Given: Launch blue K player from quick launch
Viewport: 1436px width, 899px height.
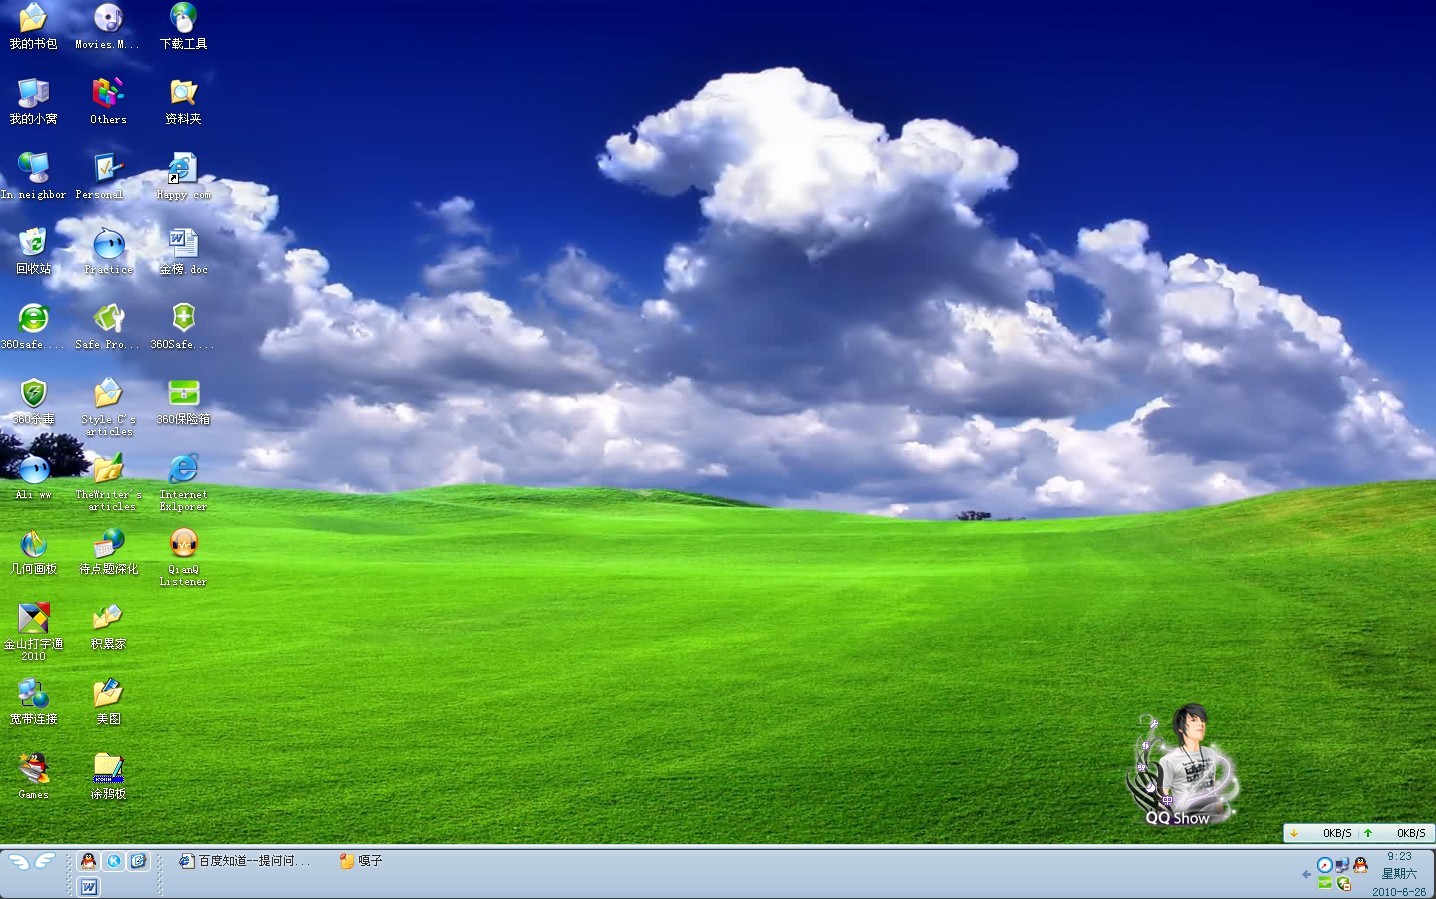Looking at the screenshot, I should click(x=114, y=861).
